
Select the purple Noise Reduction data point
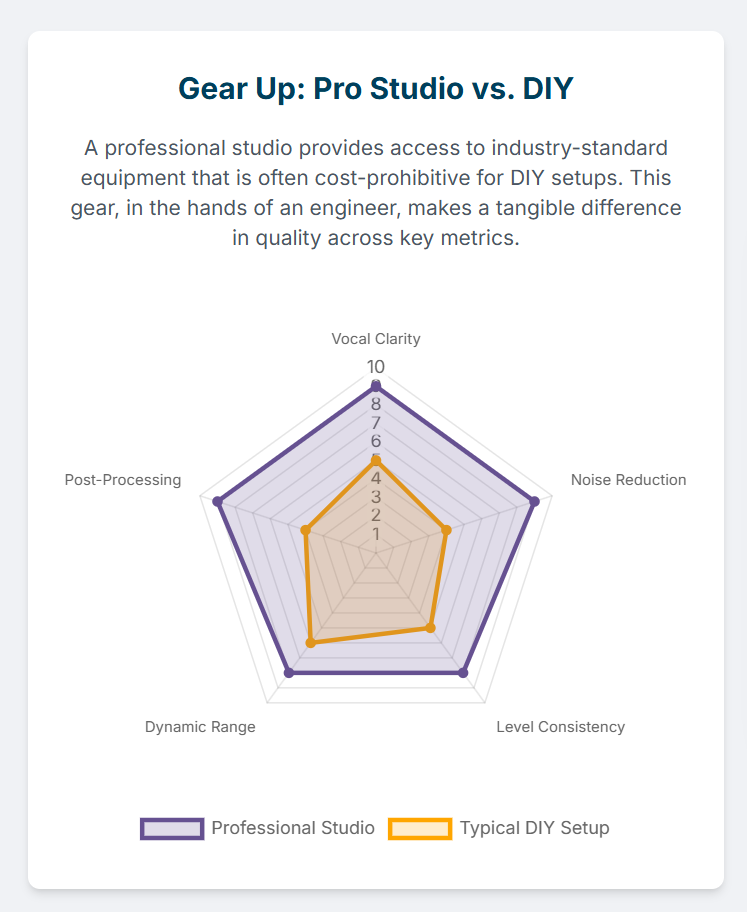click(535, 501)
